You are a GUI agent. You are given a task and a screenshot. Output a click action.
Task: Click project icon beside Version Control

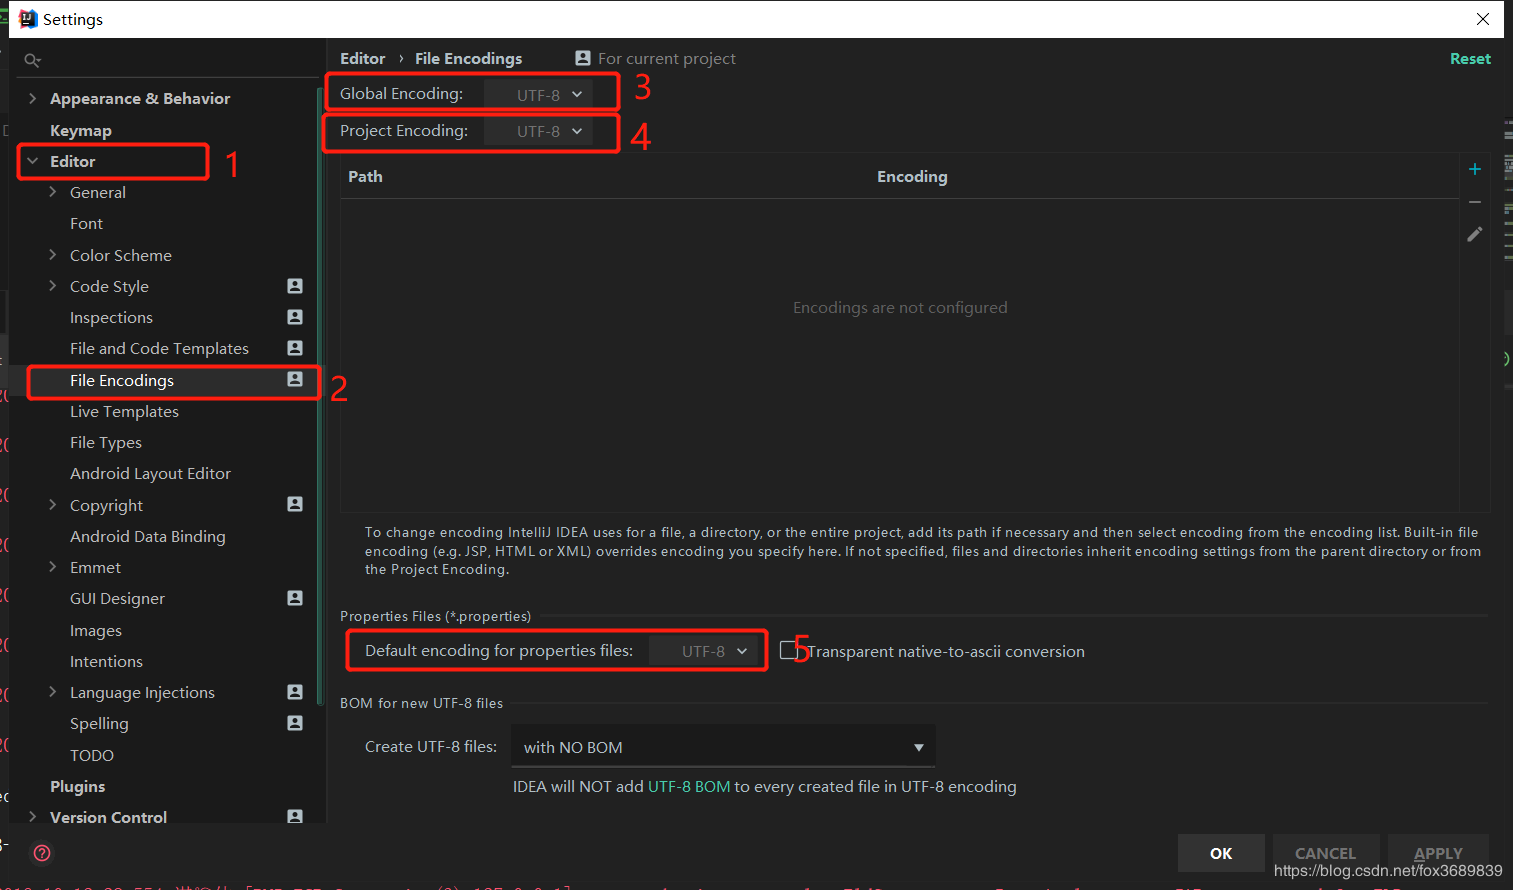[x=295, y=816]
